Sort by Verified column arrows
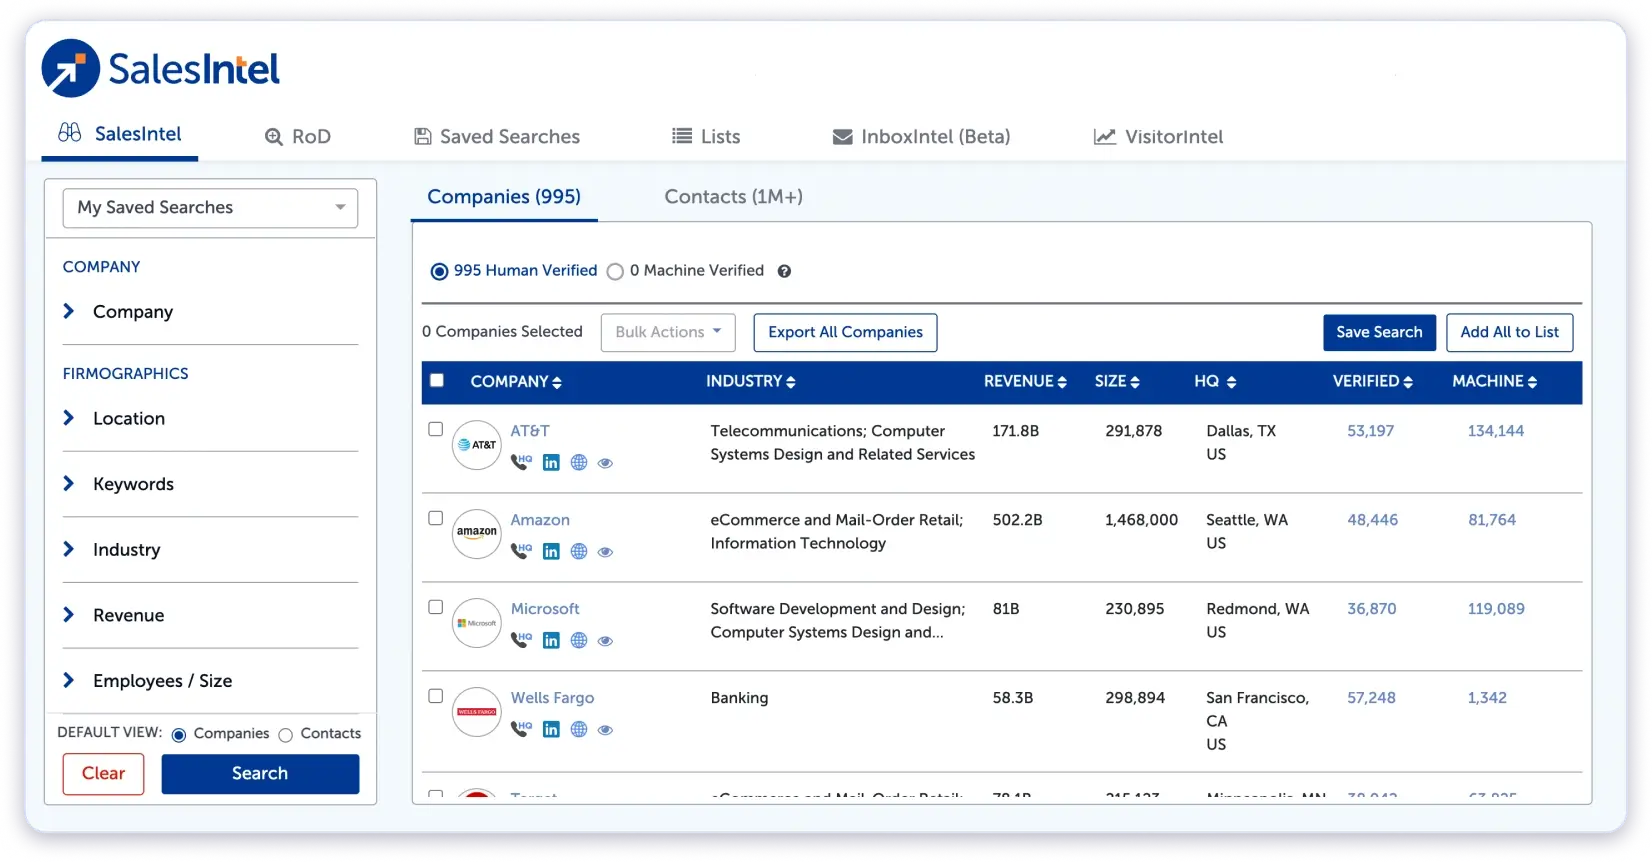This screenshot has height=862, width=1652. 1408,382
